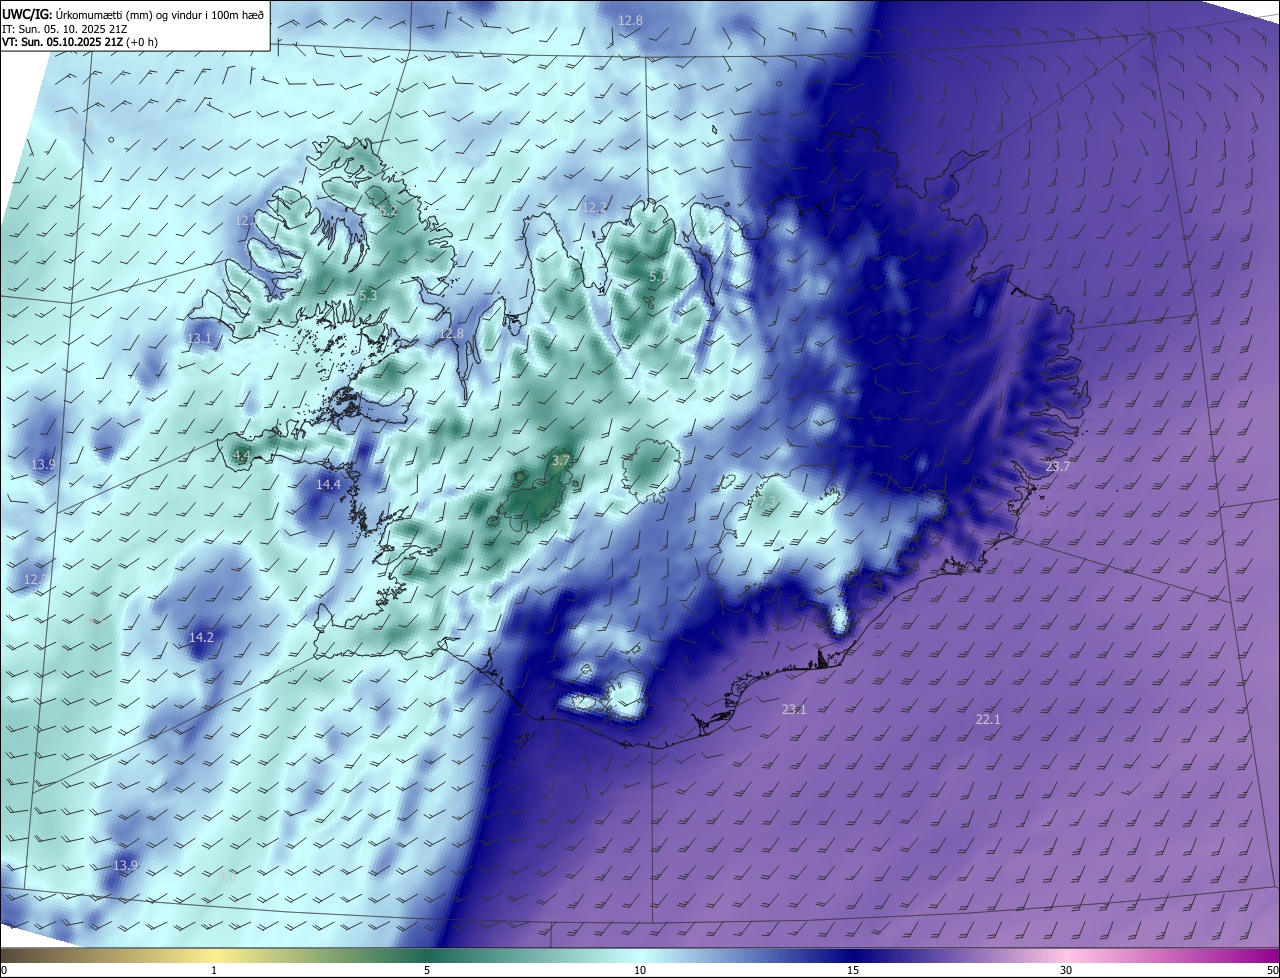The width and height of the screenshot is (1280, 978).
Task: Select the 5.1 value in northern Iceland
Action: (657, 276)
